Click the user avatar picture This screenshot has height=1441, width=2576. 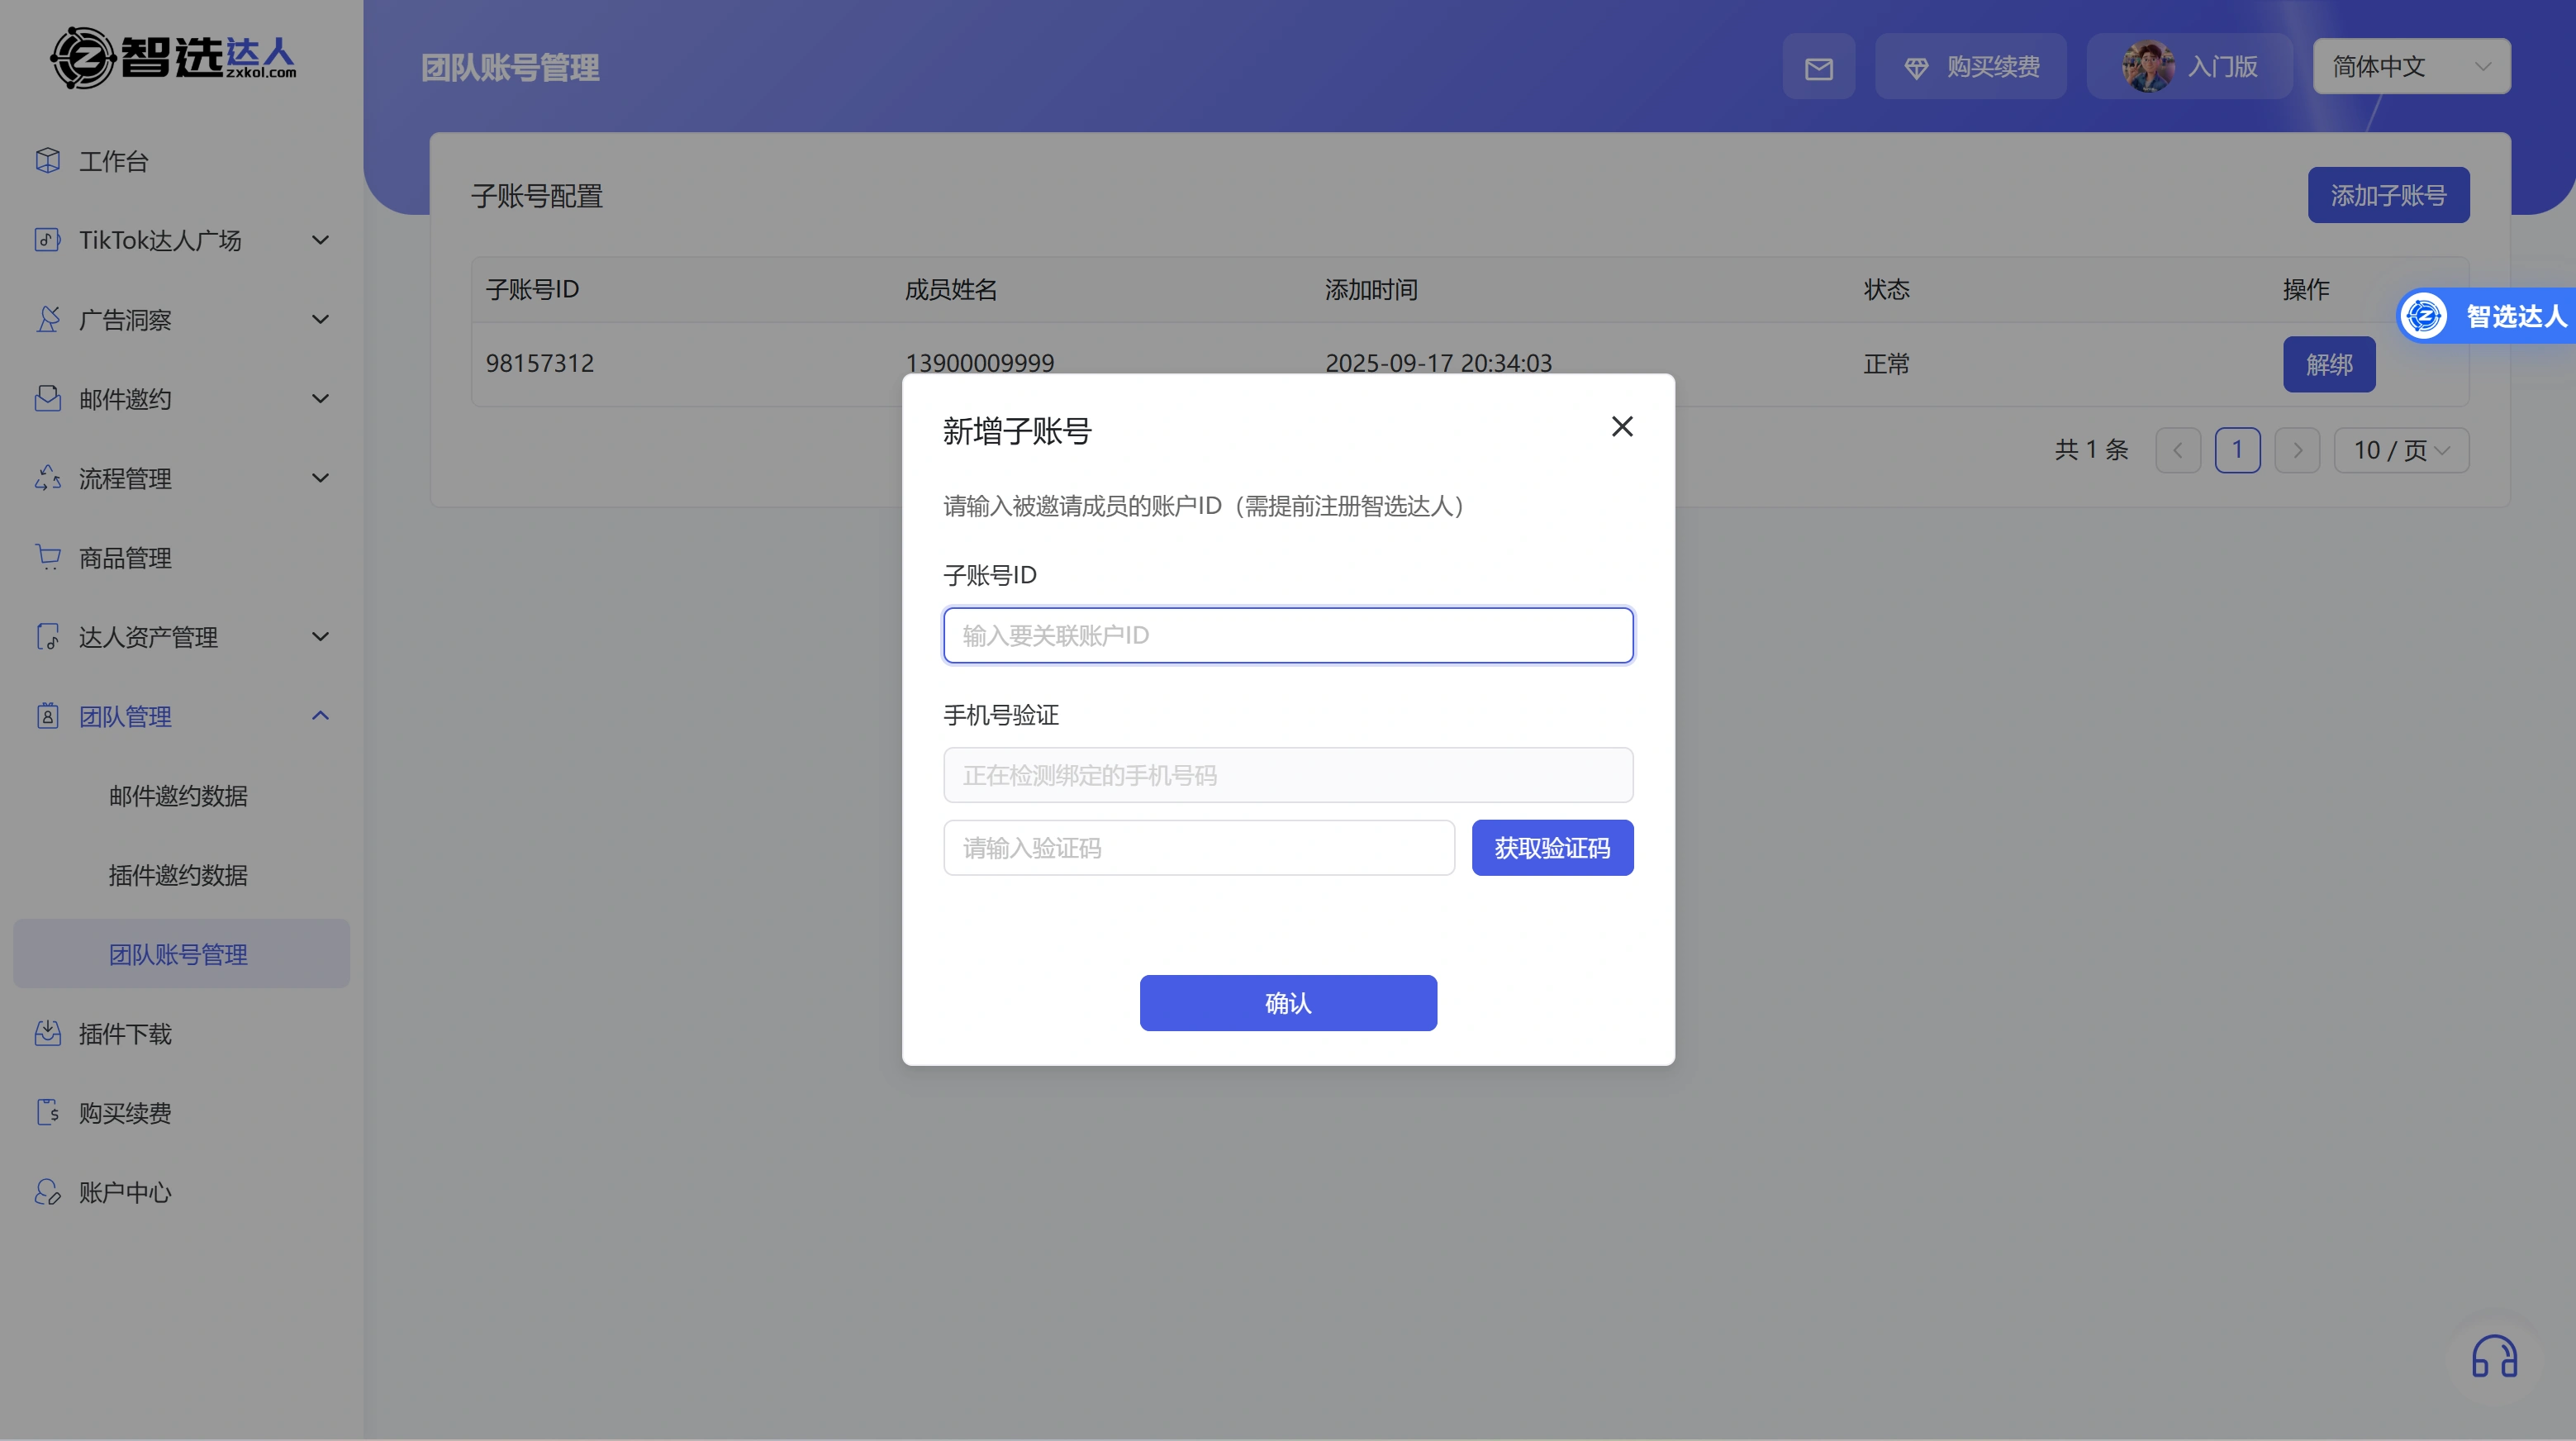coord(2148,67)
